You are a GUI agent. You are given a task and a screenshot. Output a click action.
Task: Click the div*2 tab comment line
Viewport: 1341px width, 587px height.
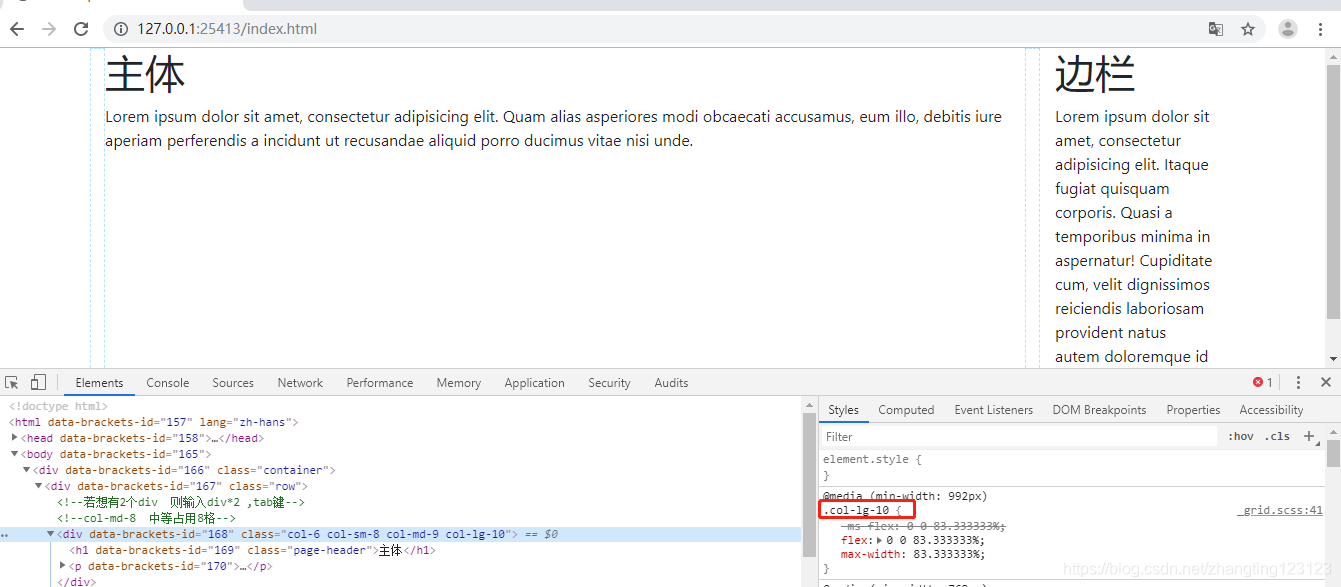181,502
